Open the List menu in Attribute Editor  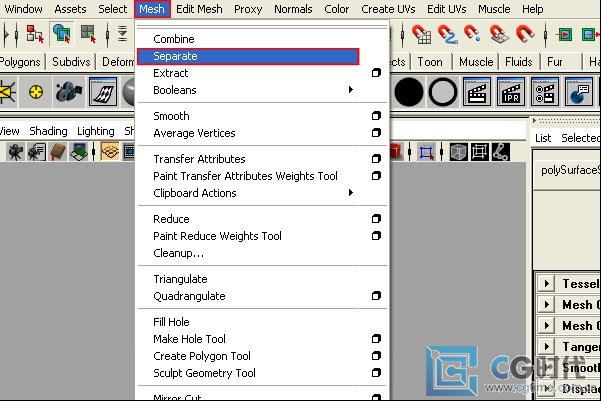click(x=543, y=138)
